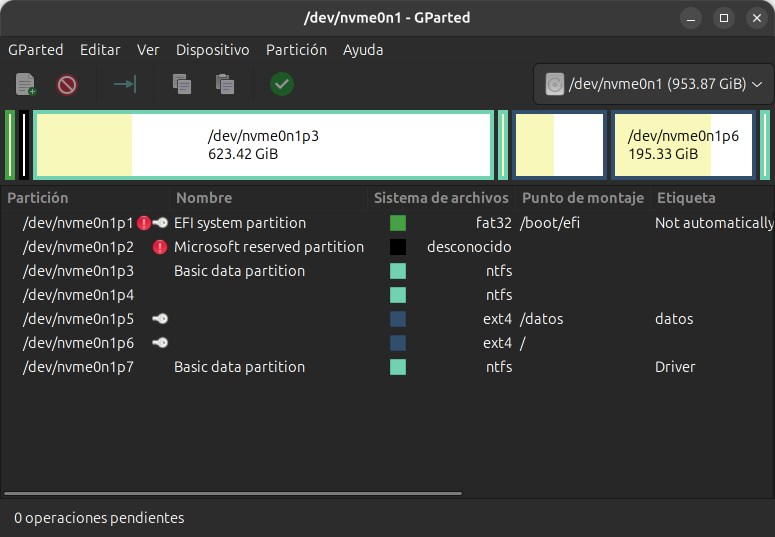The width and height of the screenshot is (775, 537).
Task: Open the GParted menu
Action: tap(36, 50)
